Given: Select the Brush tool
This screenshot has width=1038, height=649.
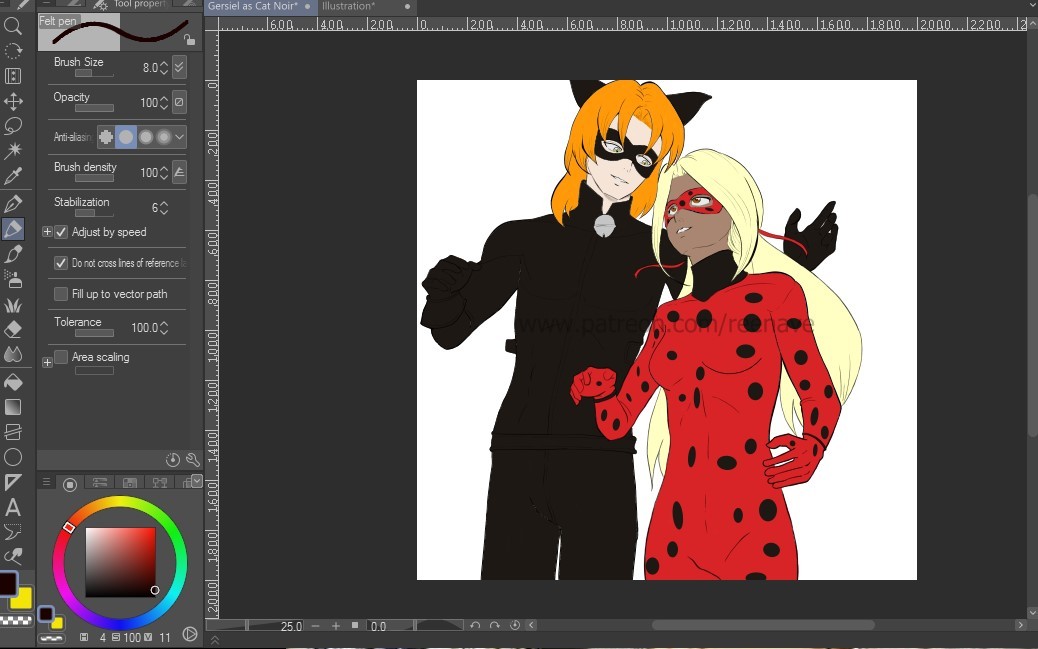Looking at the screenshot, I should (x=13, y=254).
